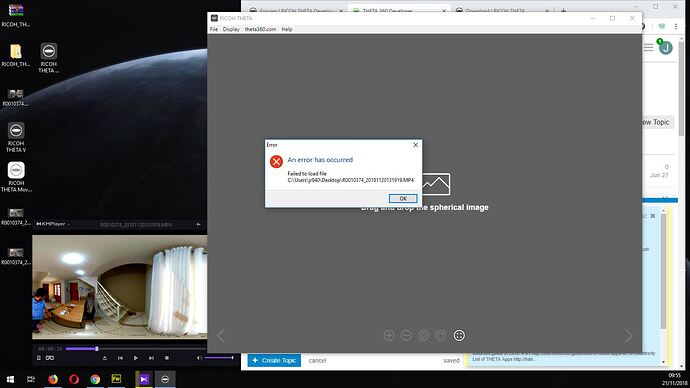
Task: Click previous track button in KMPlayer
Action: pyautogui.click(x=120, y=358)
